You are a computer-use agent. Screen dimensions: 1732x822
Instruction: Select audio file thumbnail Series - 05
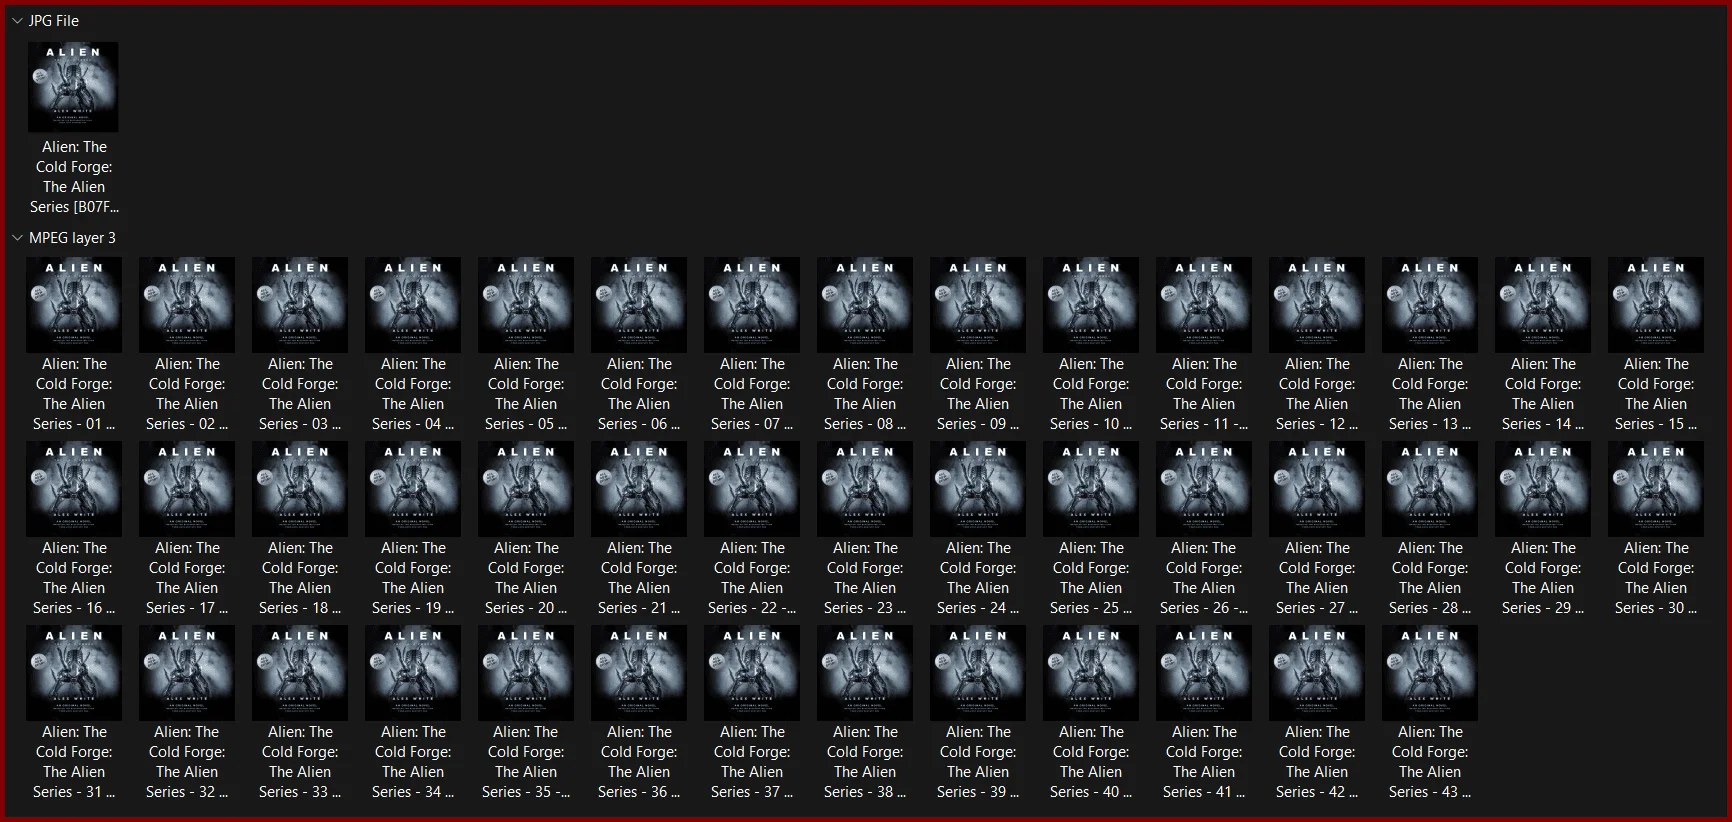(x=526, y=305)
